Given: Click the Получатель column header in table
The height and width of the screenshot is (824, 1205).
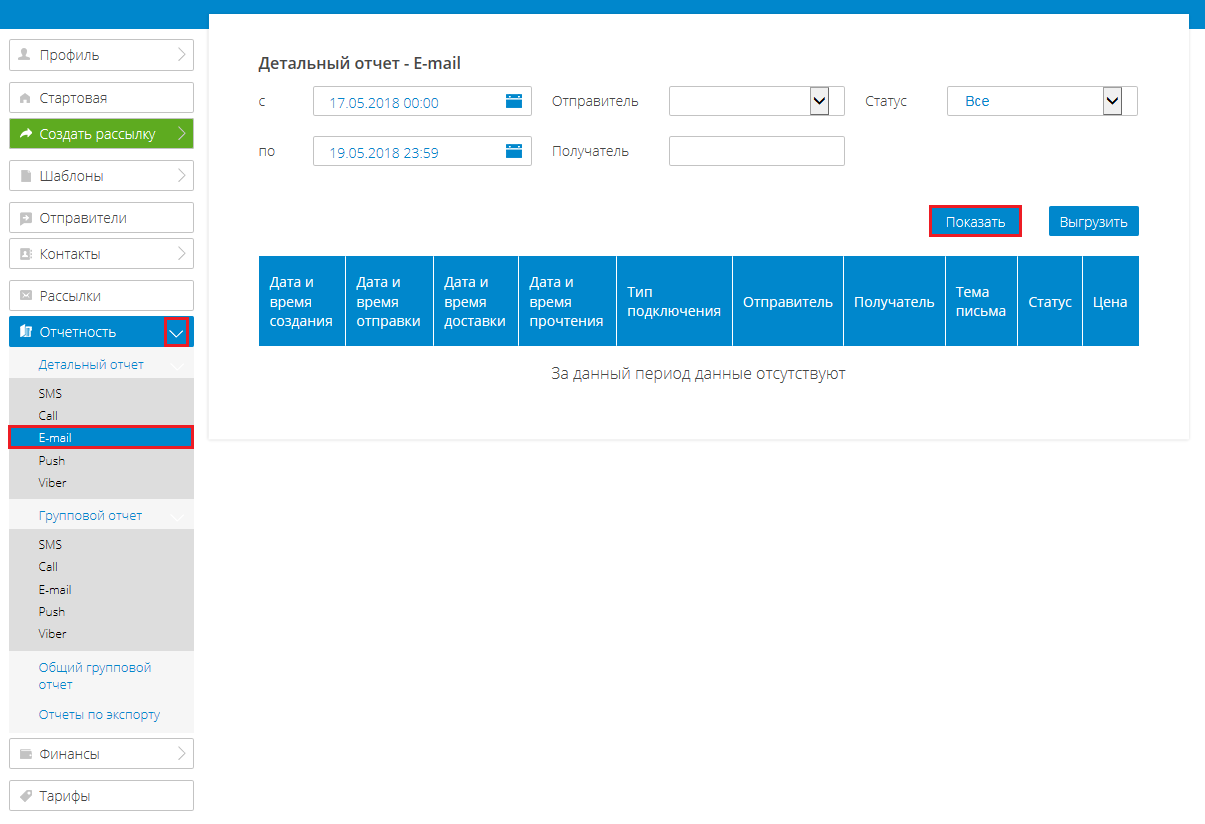Looking at the screenshot, I should click(x=894, y=301).
